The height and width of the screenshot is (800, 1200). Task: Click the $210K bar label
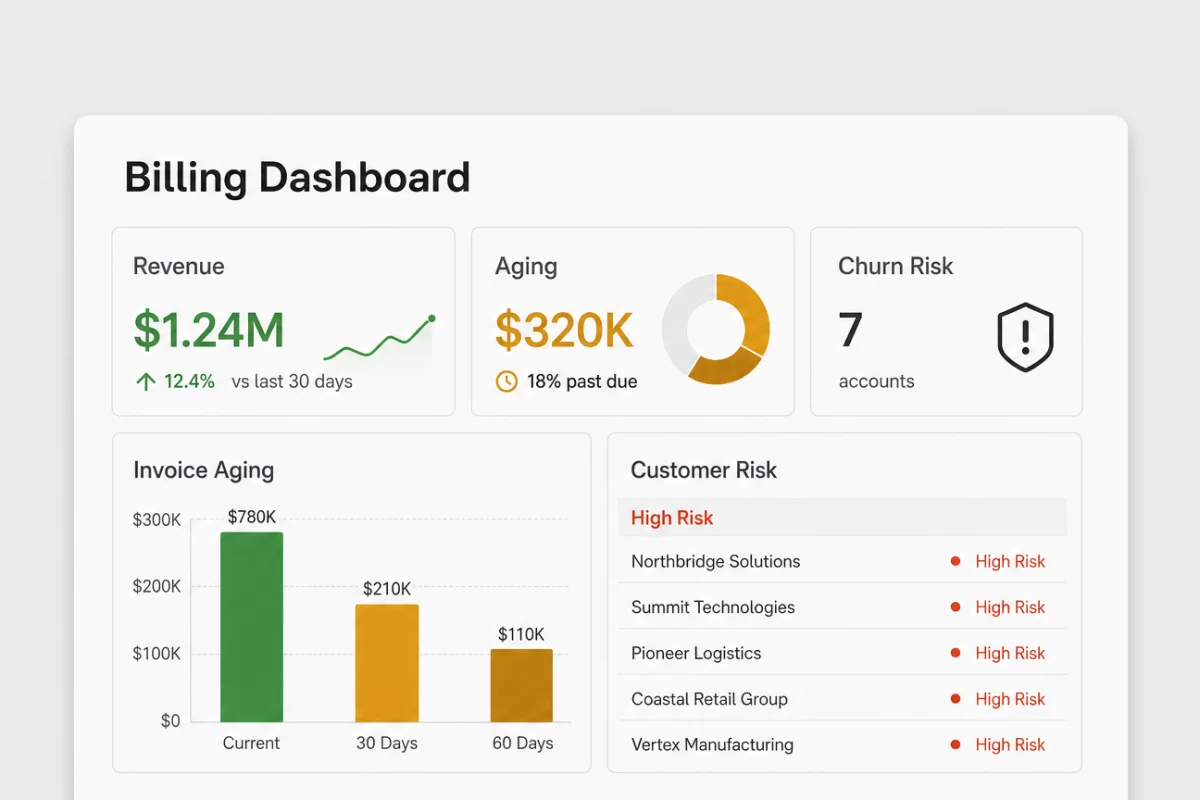(387, 589)
